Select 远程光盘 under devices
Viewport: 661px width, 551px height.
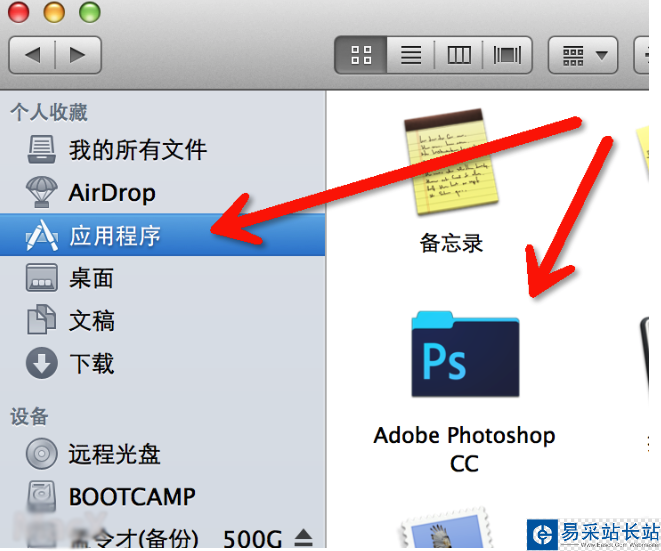(162, 454)
